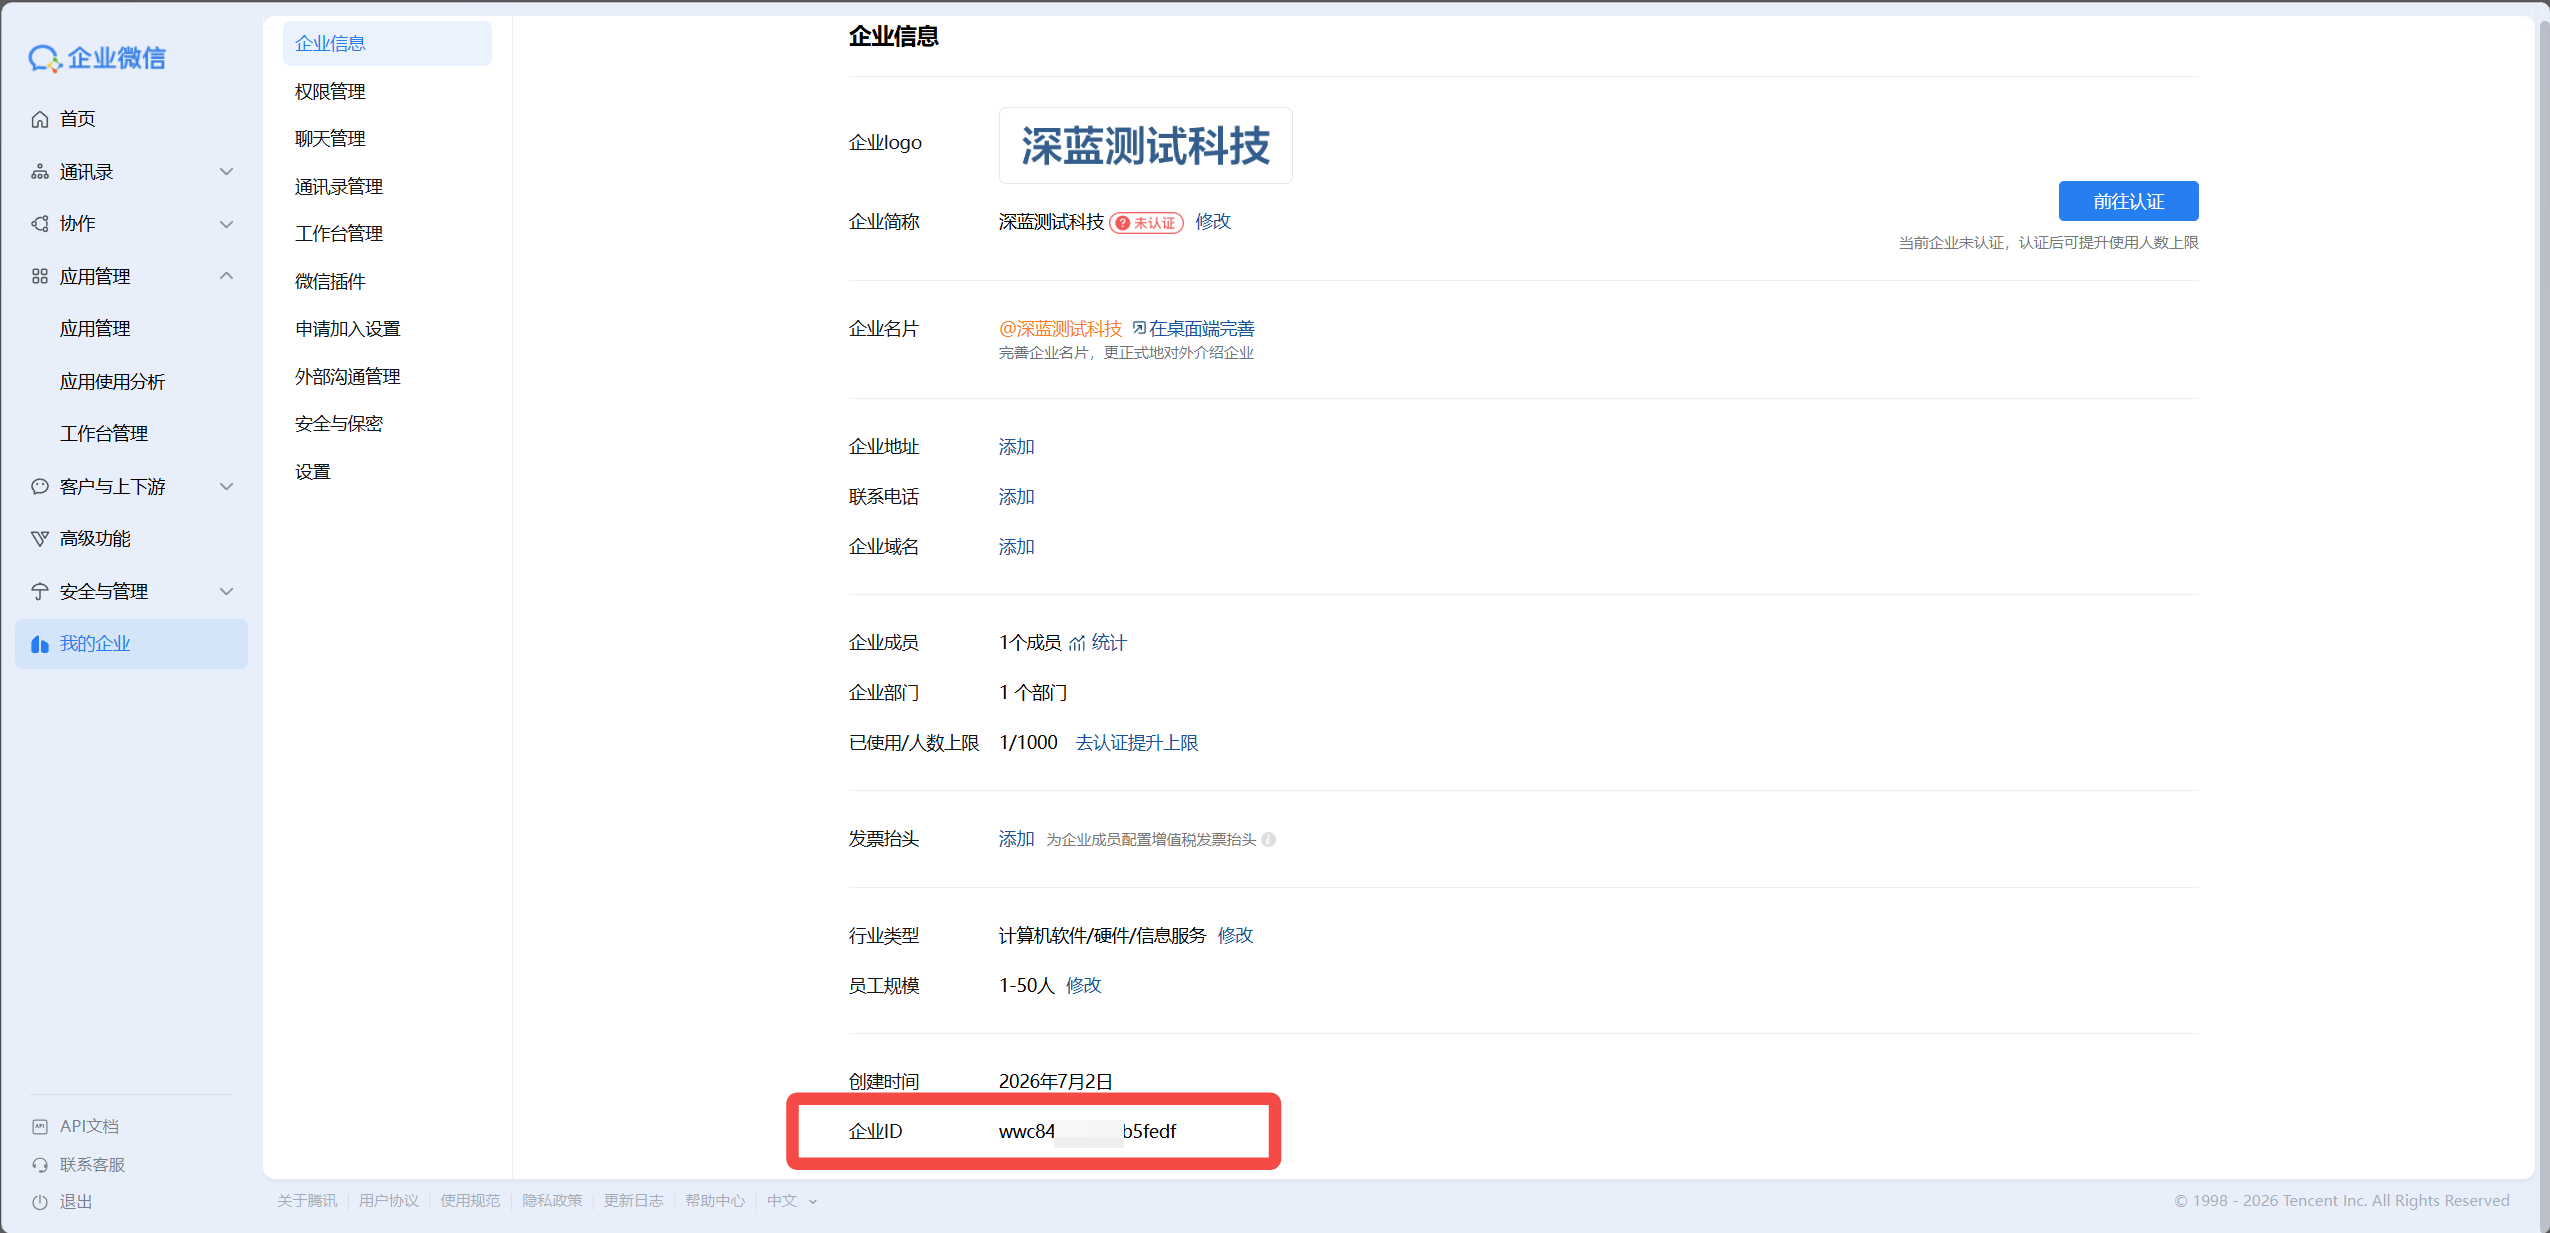Select 设置 in settings menu
The image size is (2550, 1233).
387,472
